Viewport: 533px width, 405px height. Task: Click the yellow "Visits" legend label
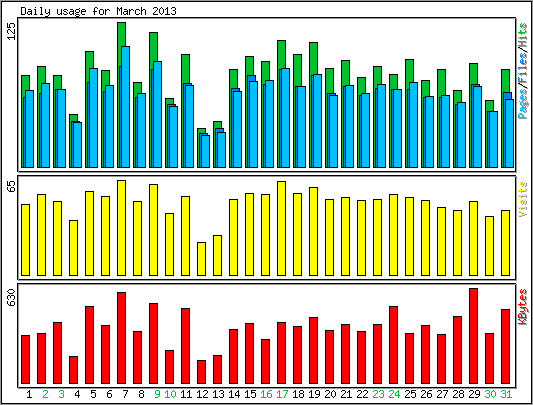[523, 199]
